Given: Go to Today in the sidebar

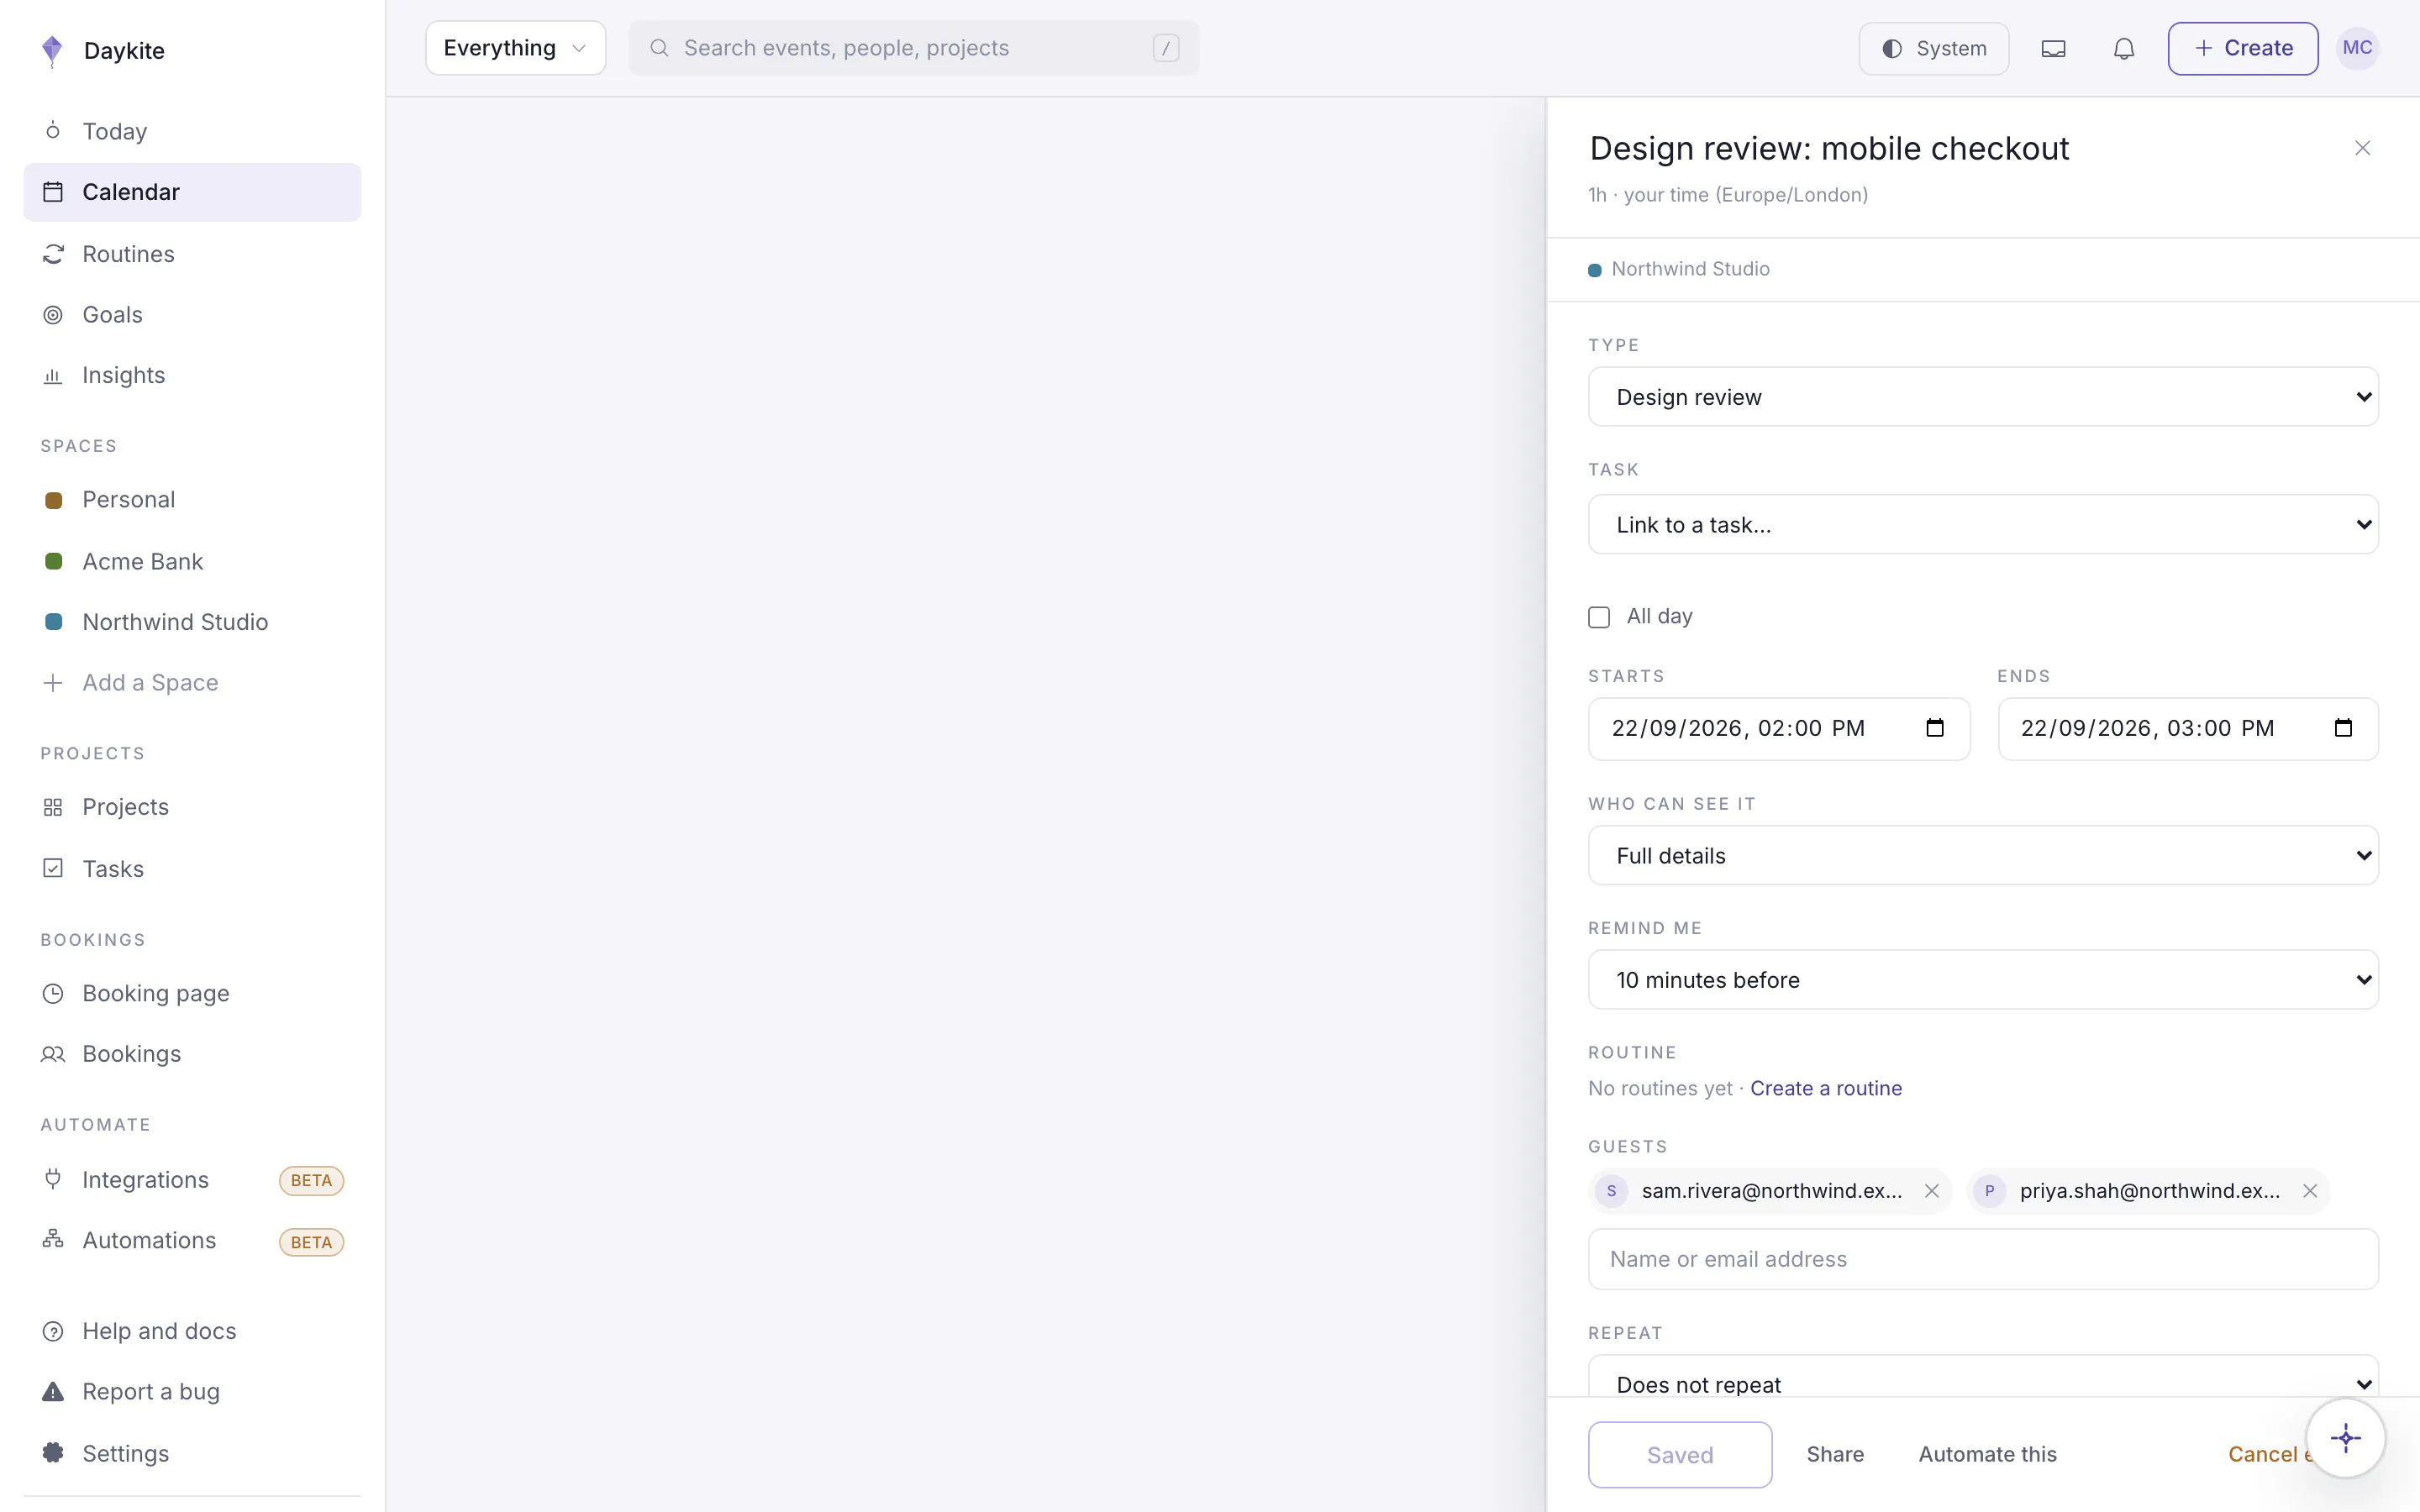Looking at the screenshot, I should click(x=192, y=131).
